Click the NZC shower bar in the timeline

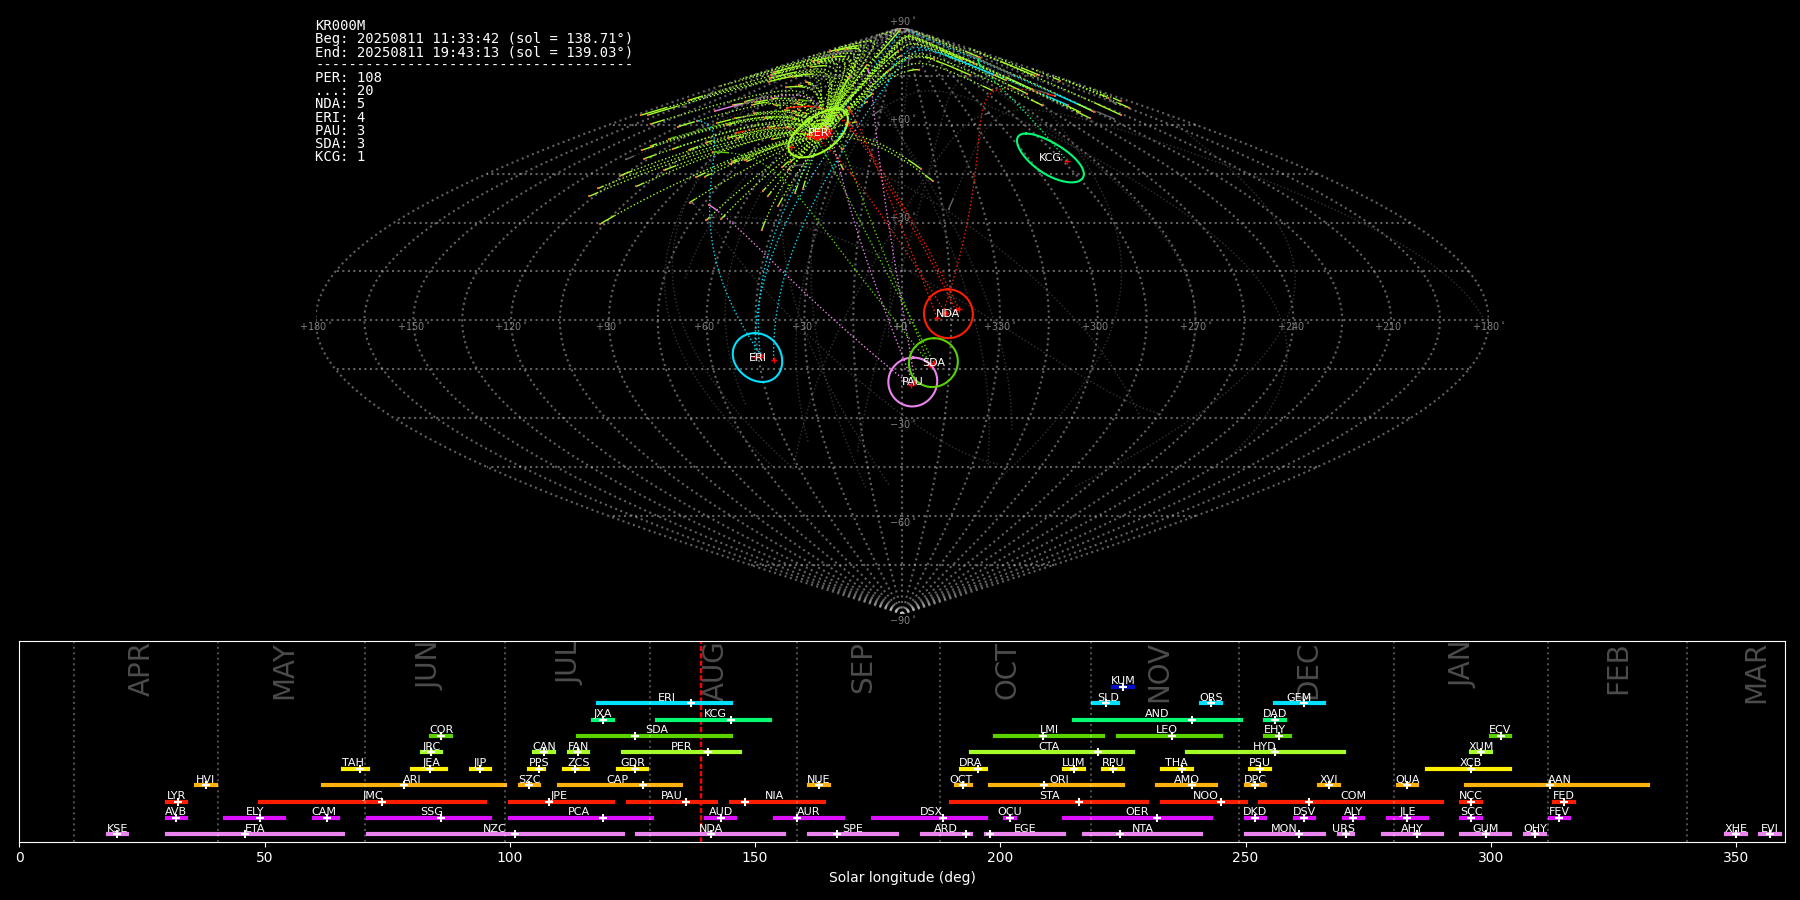click(495, 834)
